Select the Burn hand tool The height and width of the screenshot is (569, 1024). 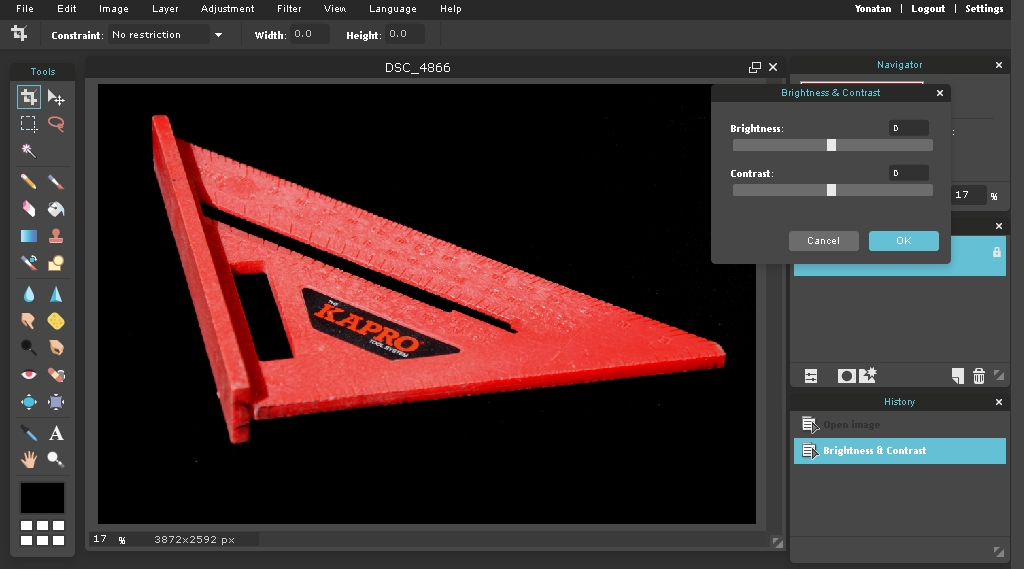(x=56, y=348)
